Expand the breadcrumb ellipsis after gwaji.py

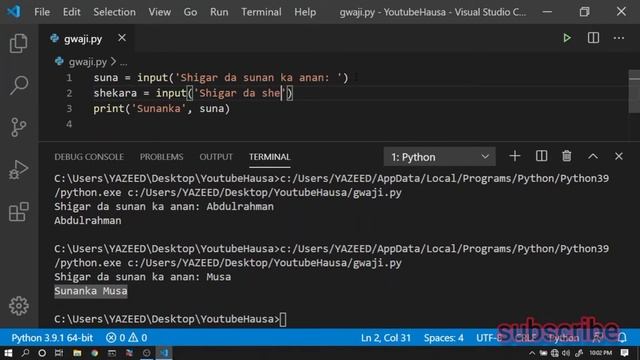pos(123,62)
